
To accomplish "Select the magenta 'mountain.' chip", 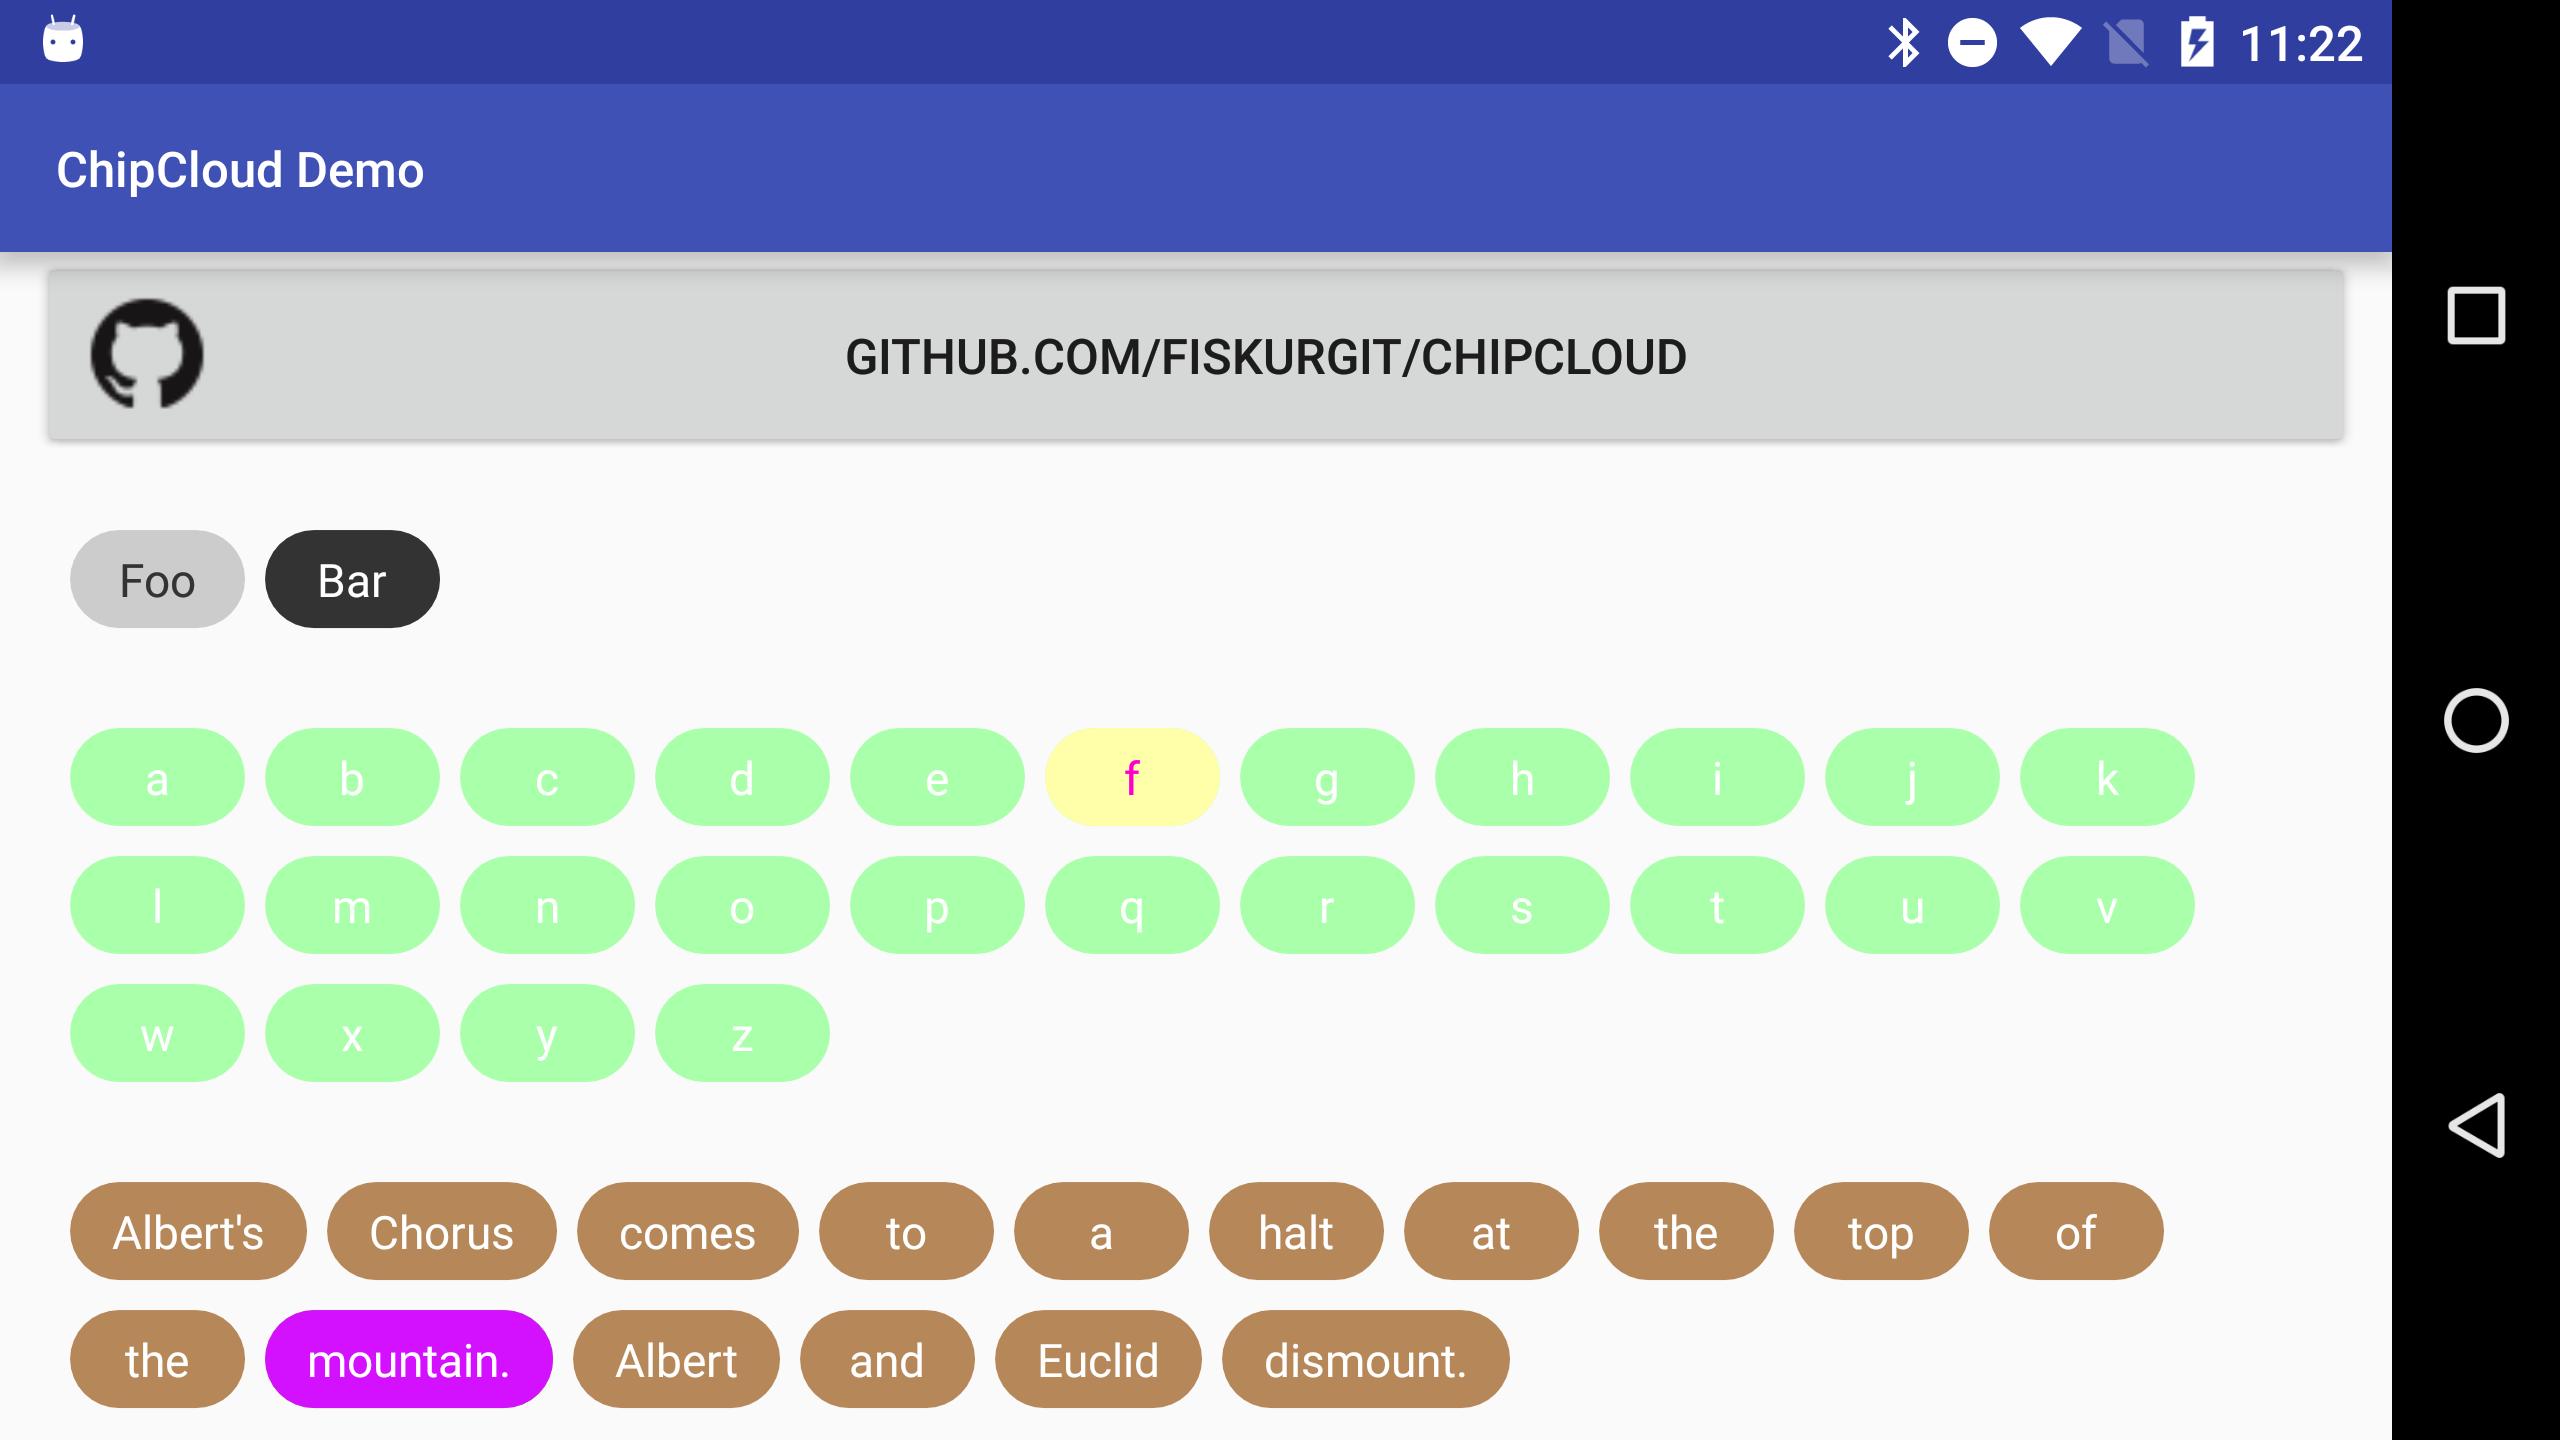I will [406, 1359].
